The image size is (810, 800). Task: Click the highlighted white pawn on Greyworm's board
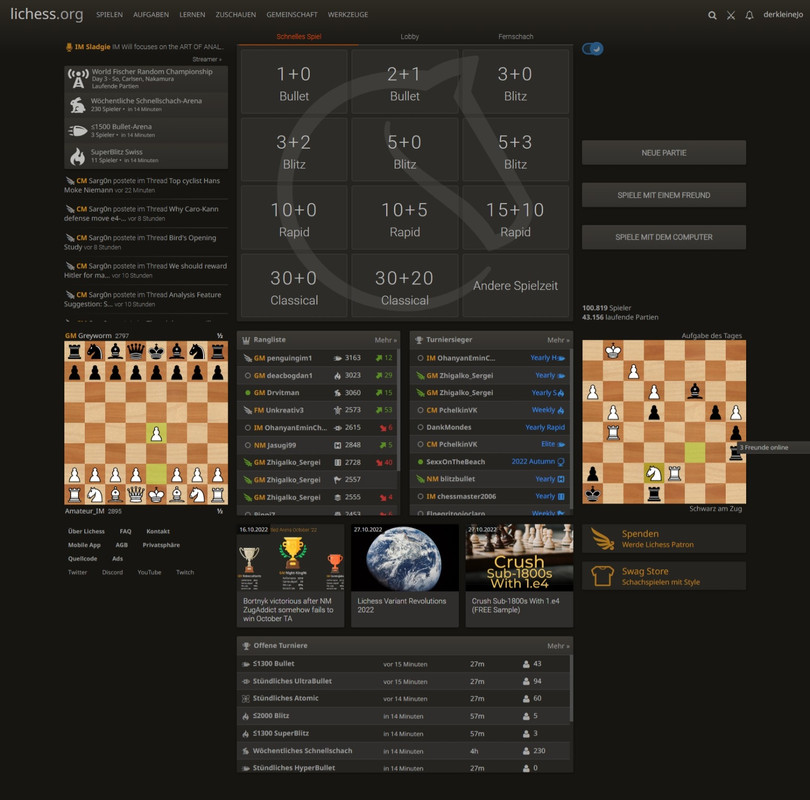pos(156,433)
